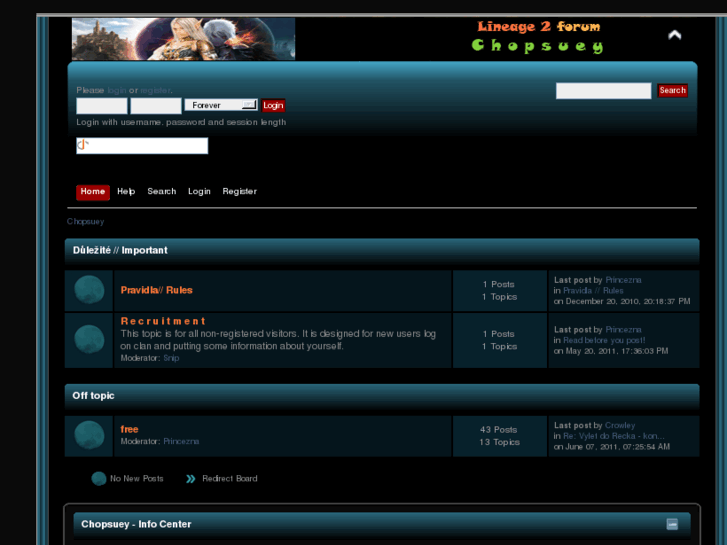Open the 'Re: Vylet do Recka' topic
727x545 pixels.
tap(613, 436)
